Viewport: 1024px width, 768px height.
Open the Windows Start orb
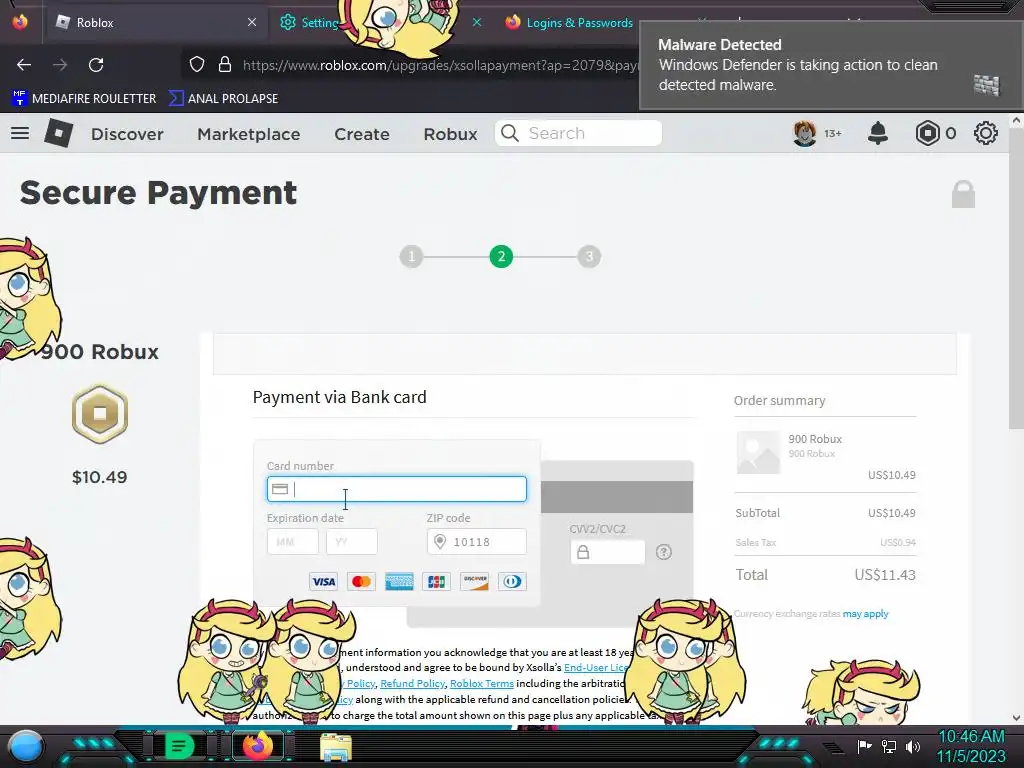26,746
